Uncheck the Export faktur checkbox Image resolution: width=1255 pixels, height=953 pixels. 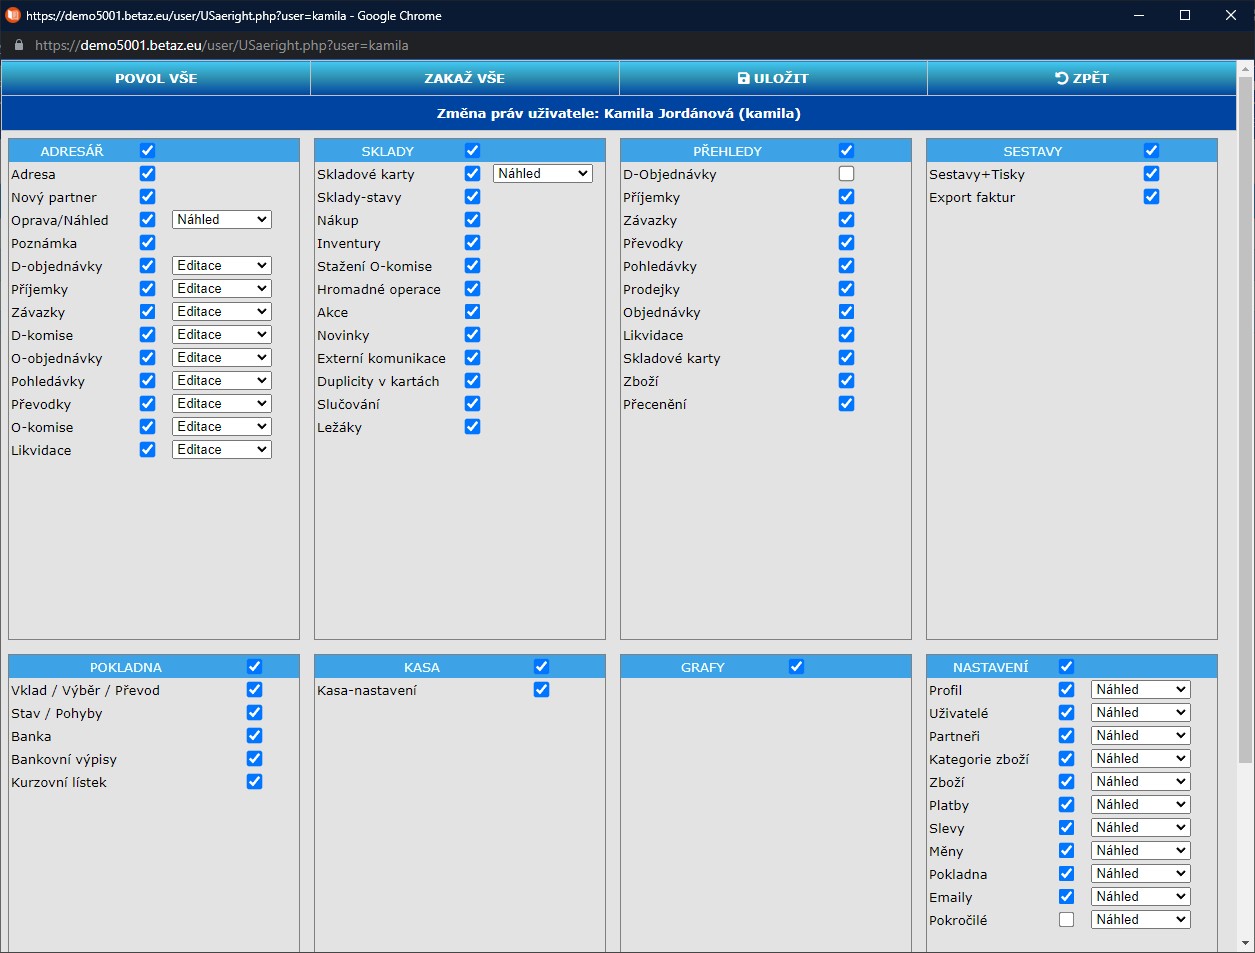(x=1151, y=197)
